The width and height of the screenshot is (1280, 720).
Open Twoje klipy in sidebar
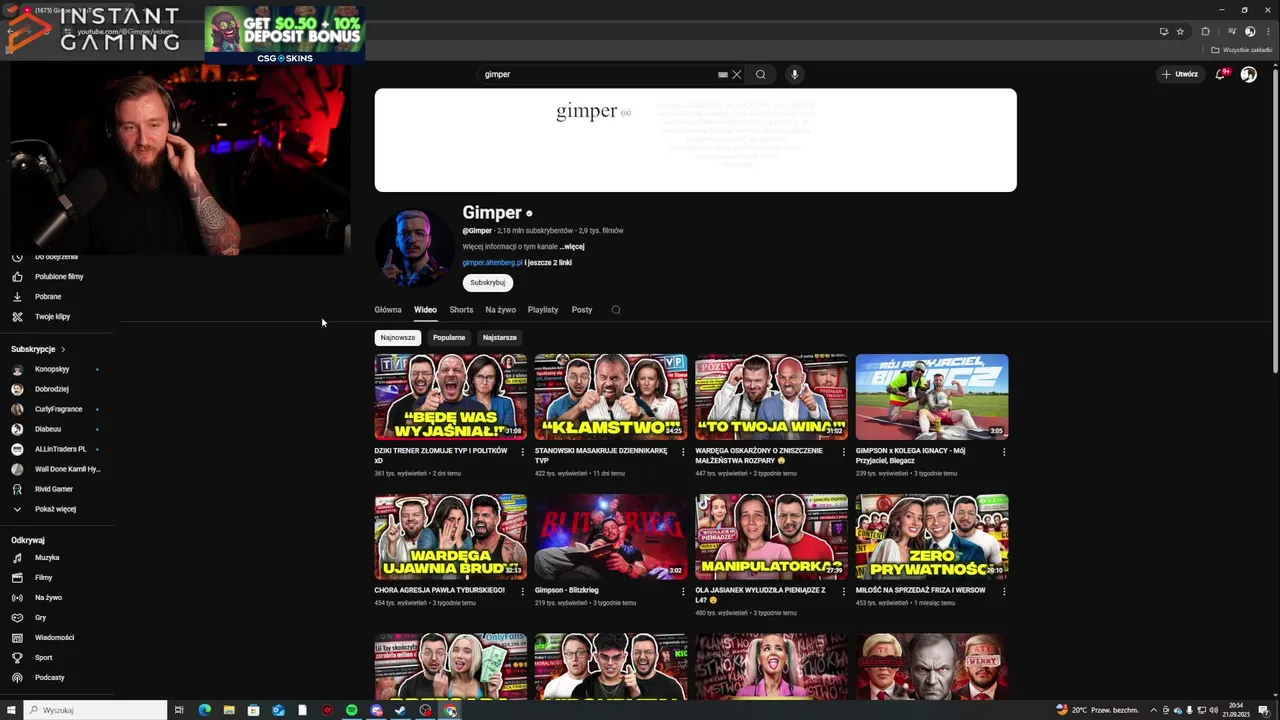click(52, 317)
